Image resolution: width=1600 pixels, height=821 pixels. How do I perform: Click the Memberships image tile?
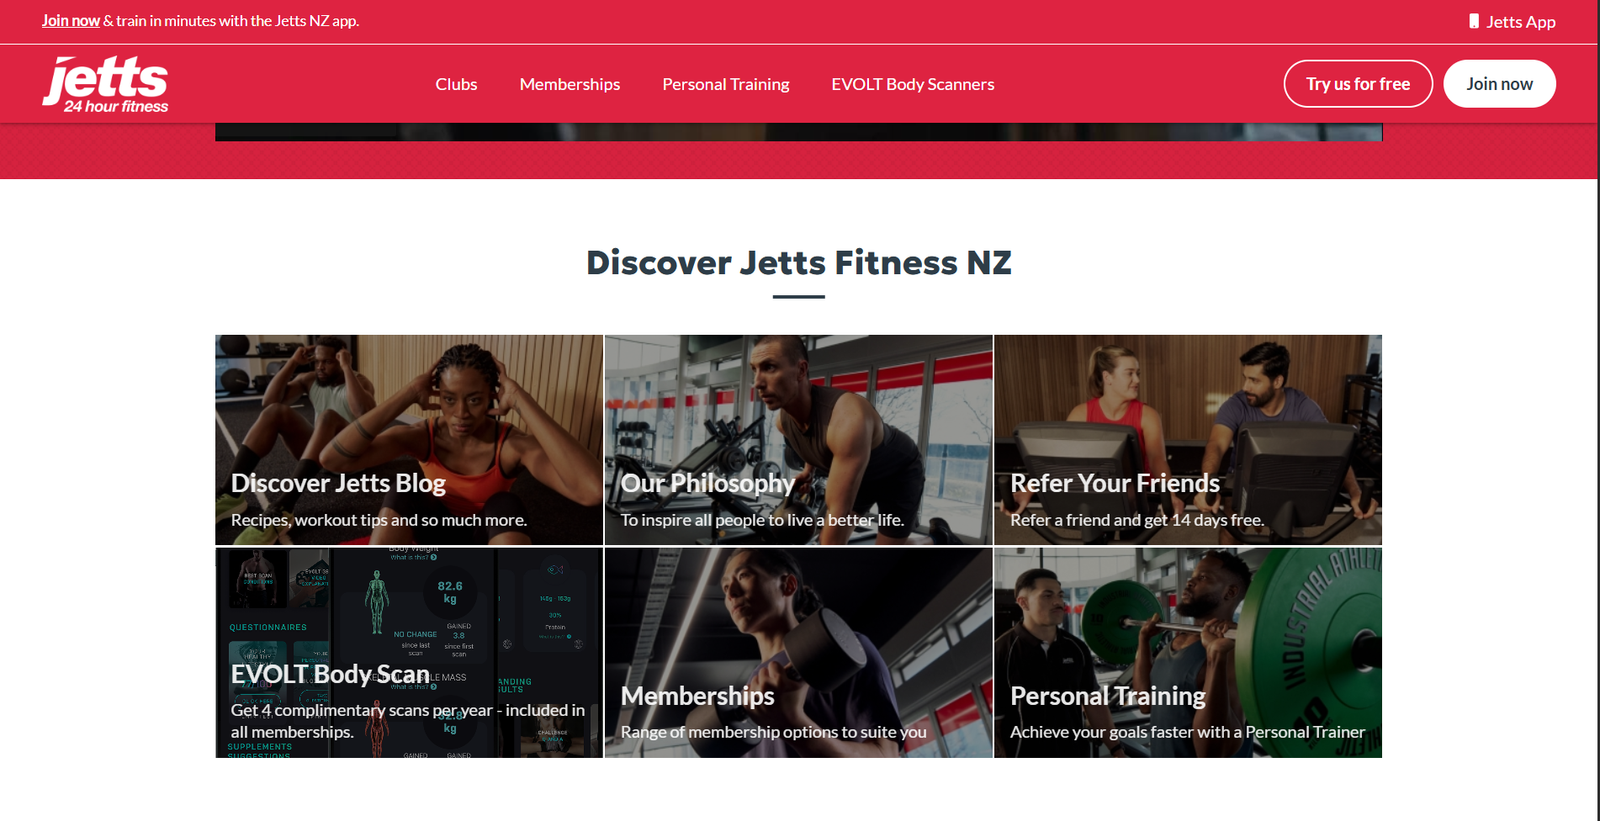tap(798, 652)
